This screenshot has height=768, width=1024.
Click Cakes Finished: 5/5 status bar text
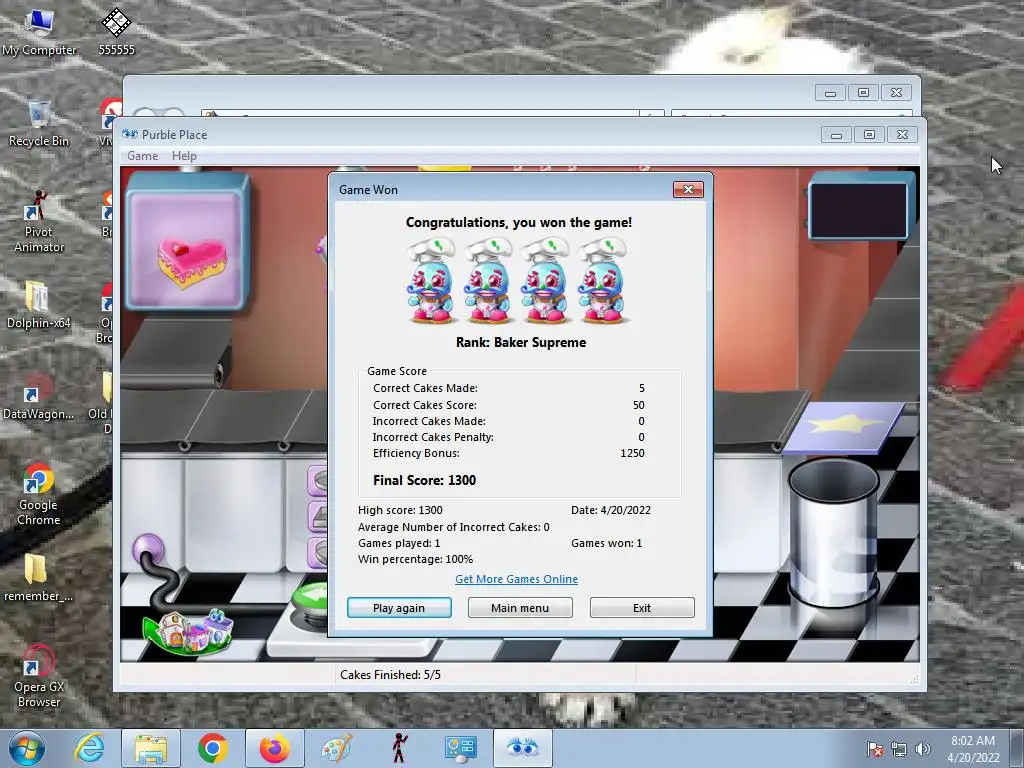tap(391, 675)
